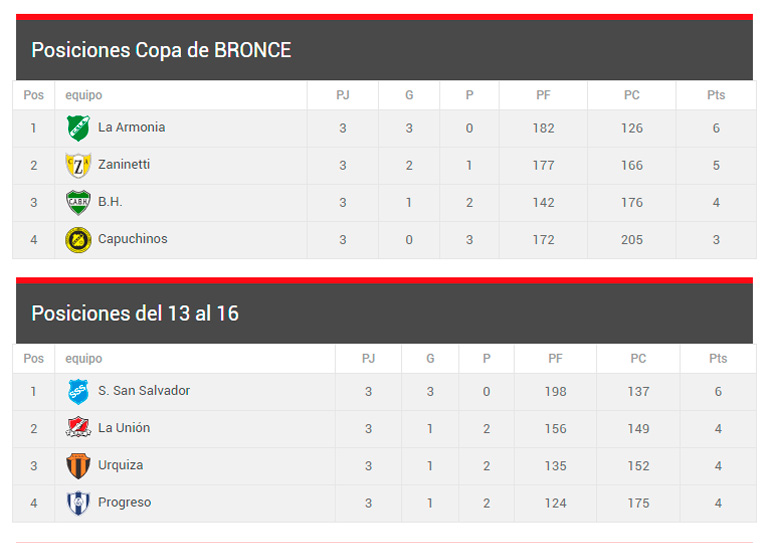The image size is (770, 543).
Task: Click the Posiciones del 13 al 16 header
Action: 135,313
